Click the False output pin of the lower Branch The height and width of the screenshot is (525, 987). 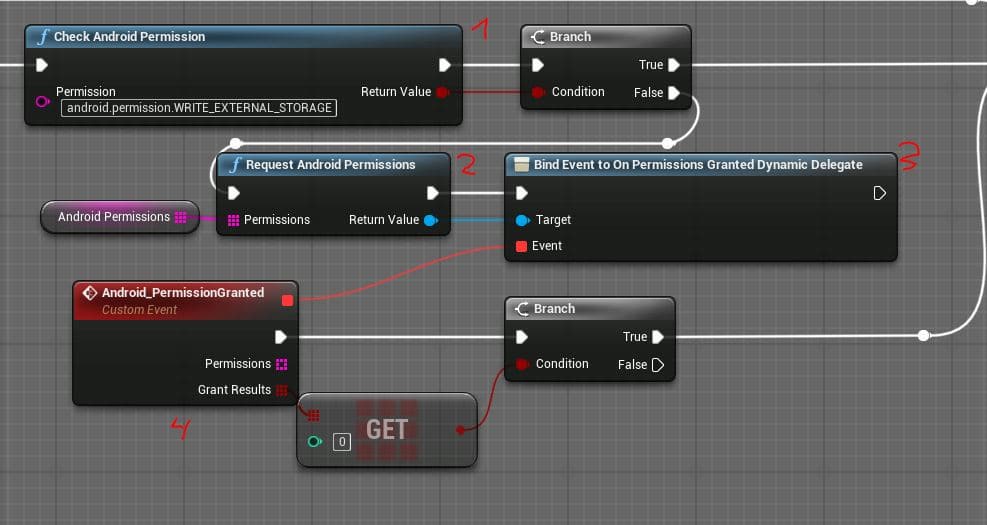point(658,365)
